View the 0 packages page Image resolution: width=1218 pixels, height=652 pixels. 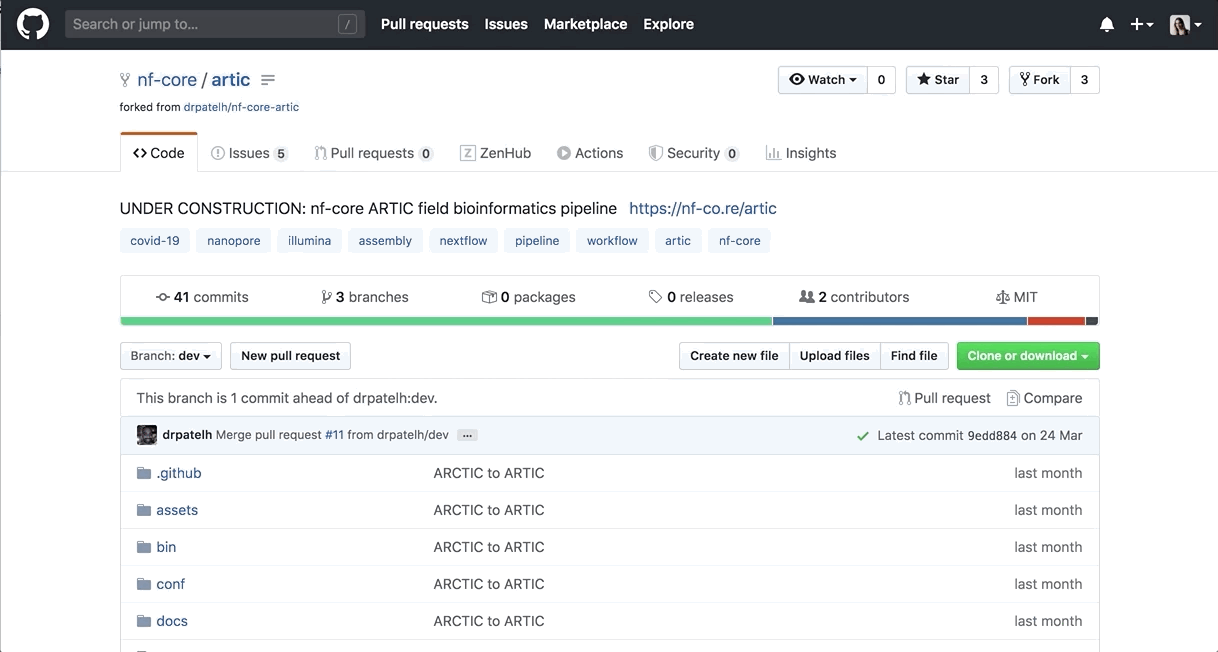click(x=529, y=297)
